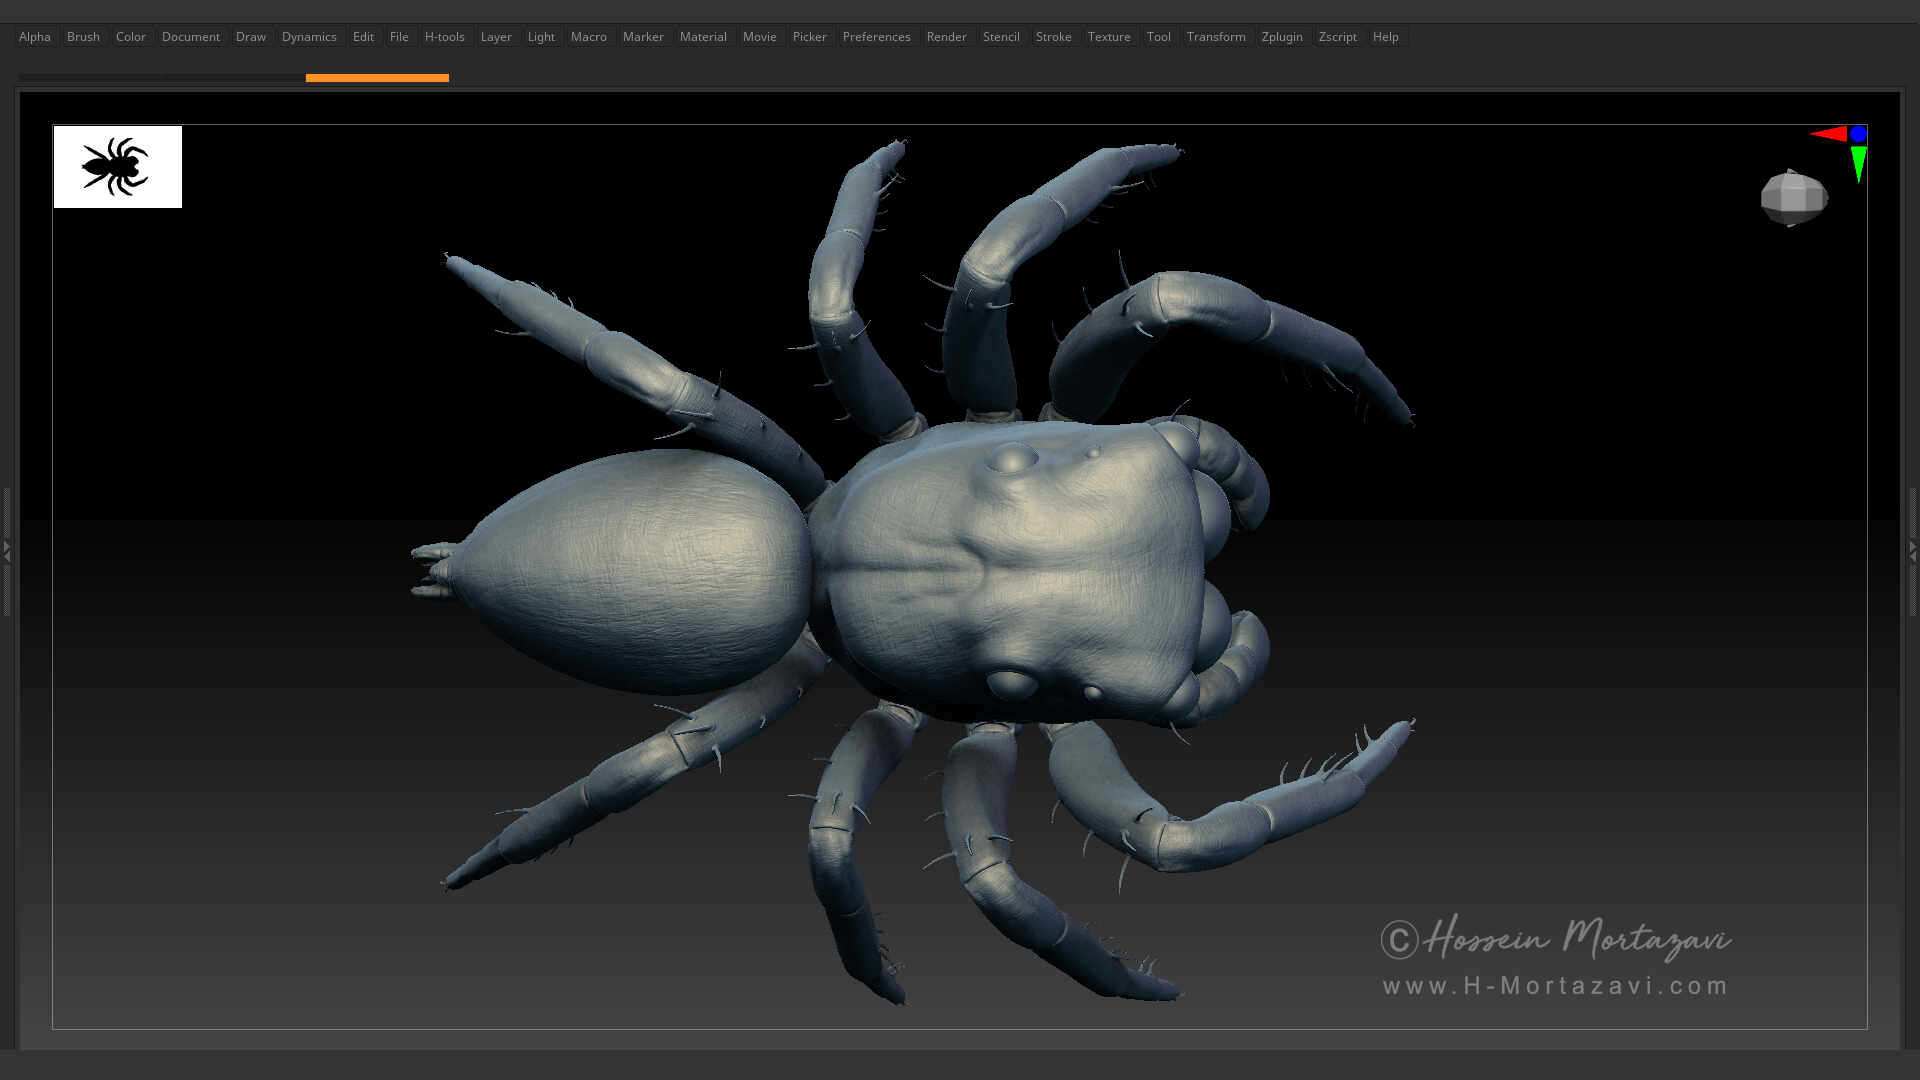Click the spider alpha thumbnail
1920x1080 pixels.
(117, 167)
